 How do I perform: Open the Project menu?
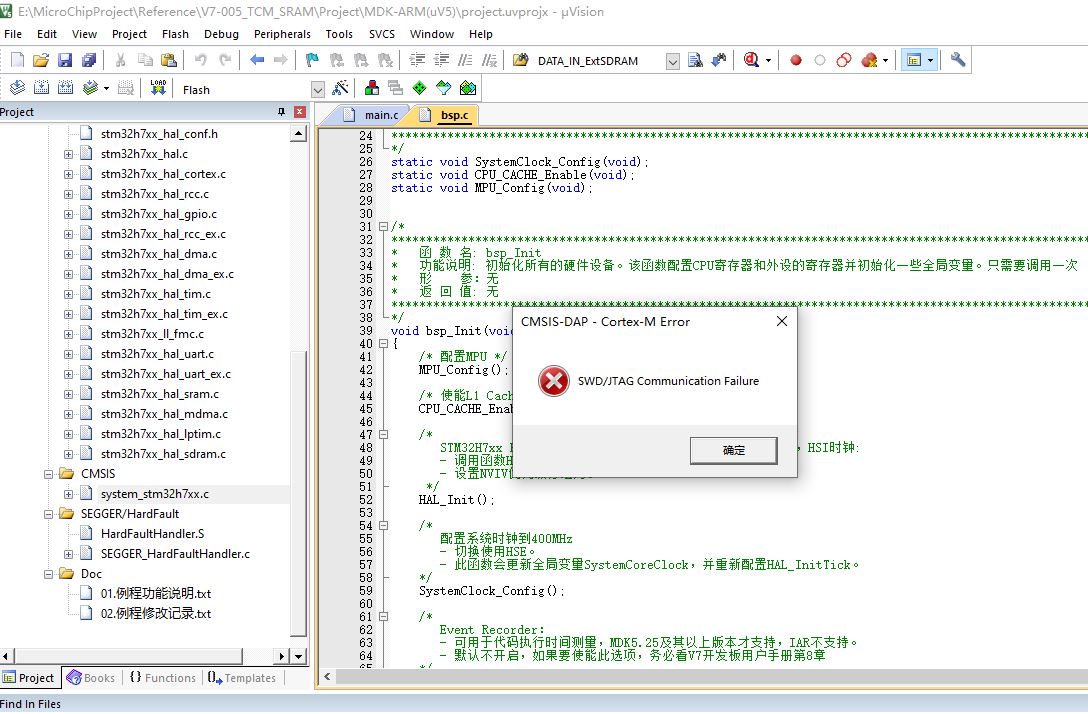[129, 34]
